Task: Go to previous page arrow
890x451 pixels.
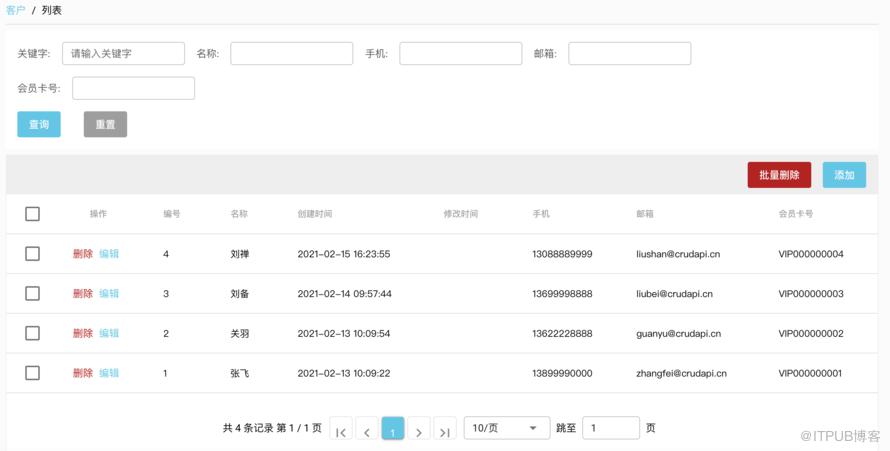Action: click(367, 429)
